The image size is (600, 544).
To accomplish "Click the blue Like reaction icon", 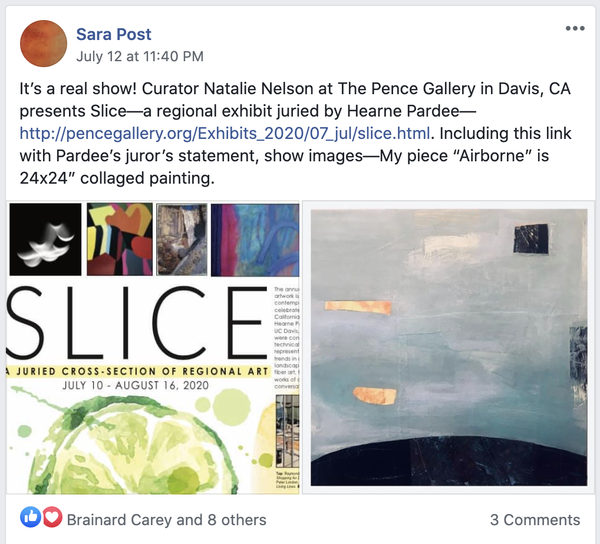I will coord(29,520).
